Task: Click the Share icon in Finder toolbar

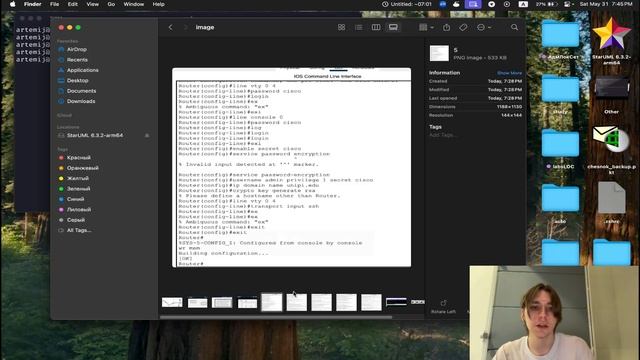Action: [x=447, y=27]
